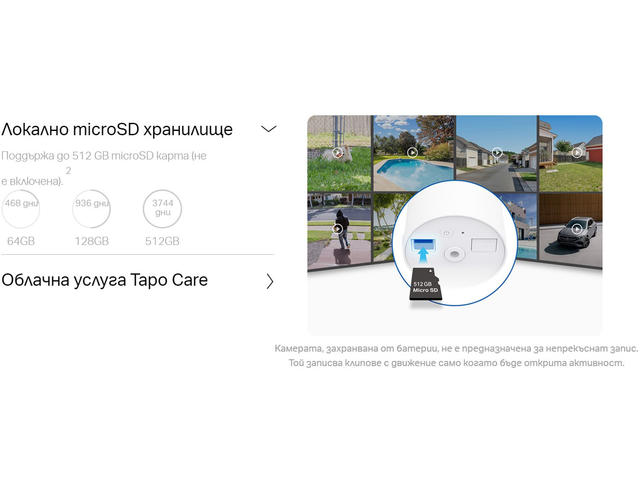Expand the Облачна услуга Tapo Care arrow
Screen dimensions: 640x480
point(269,281)
